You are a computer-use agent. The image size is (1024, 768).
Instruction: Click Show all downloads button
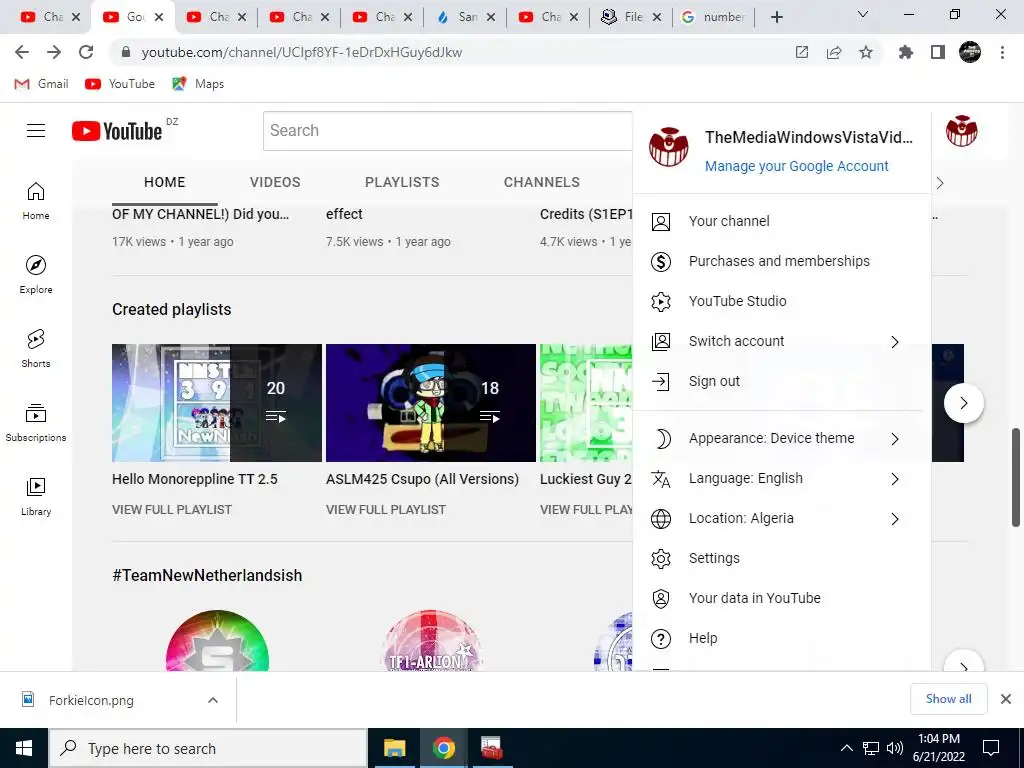pyautogui.click(x=948, y=699)
